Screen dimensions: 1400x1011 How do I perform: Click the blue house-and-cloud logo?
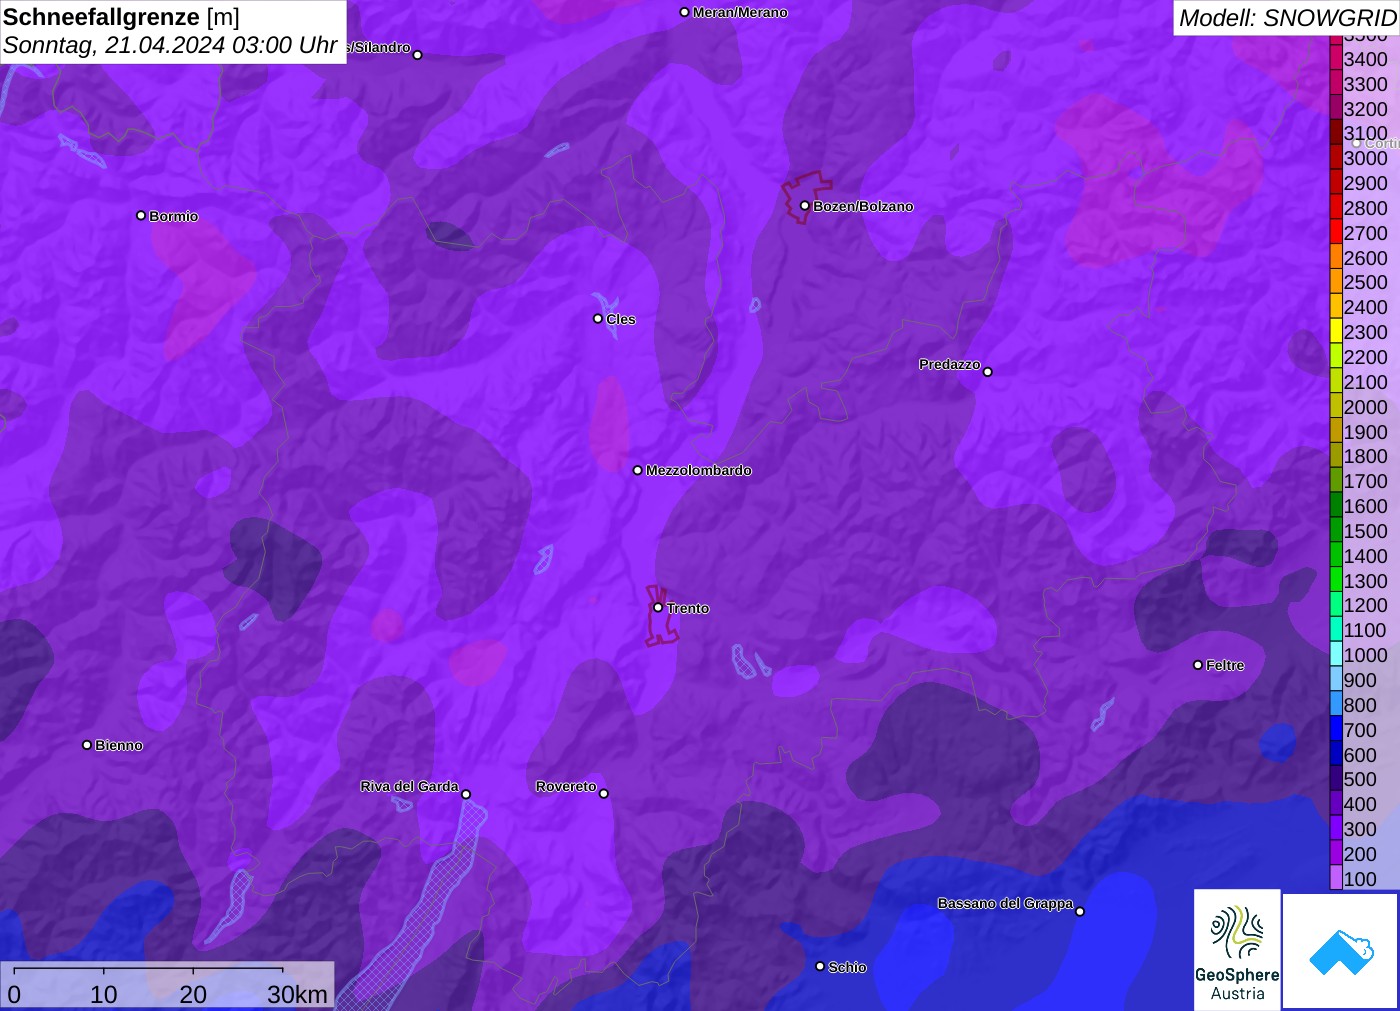(x=1341, y=951)
